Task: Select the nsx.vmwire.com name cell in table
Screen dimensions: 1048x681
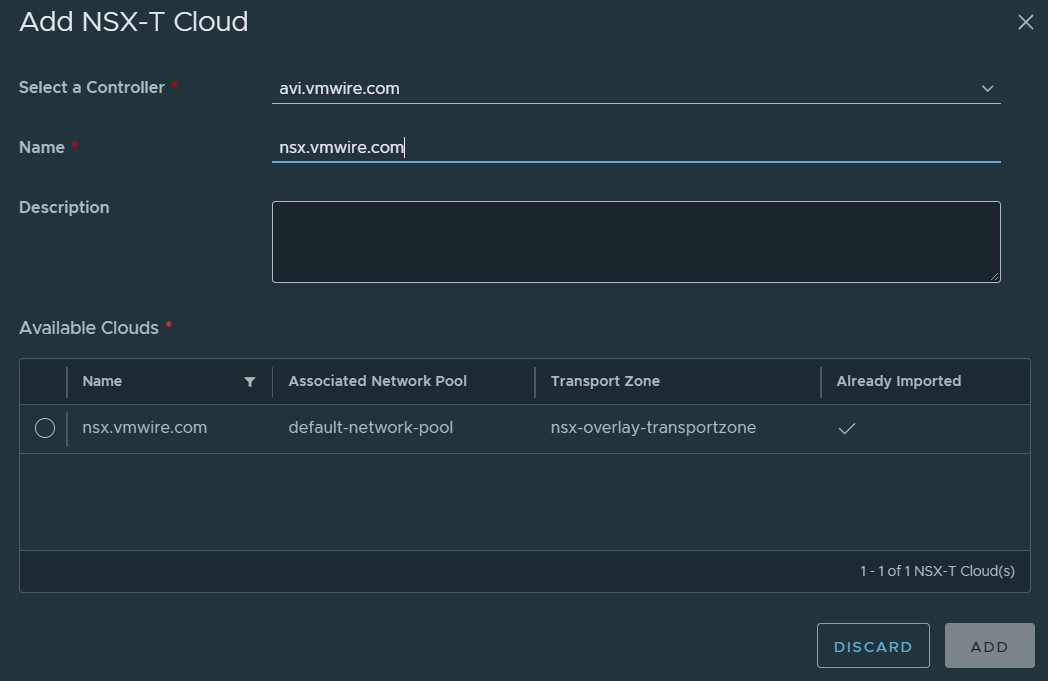Action: click(145, 428)
